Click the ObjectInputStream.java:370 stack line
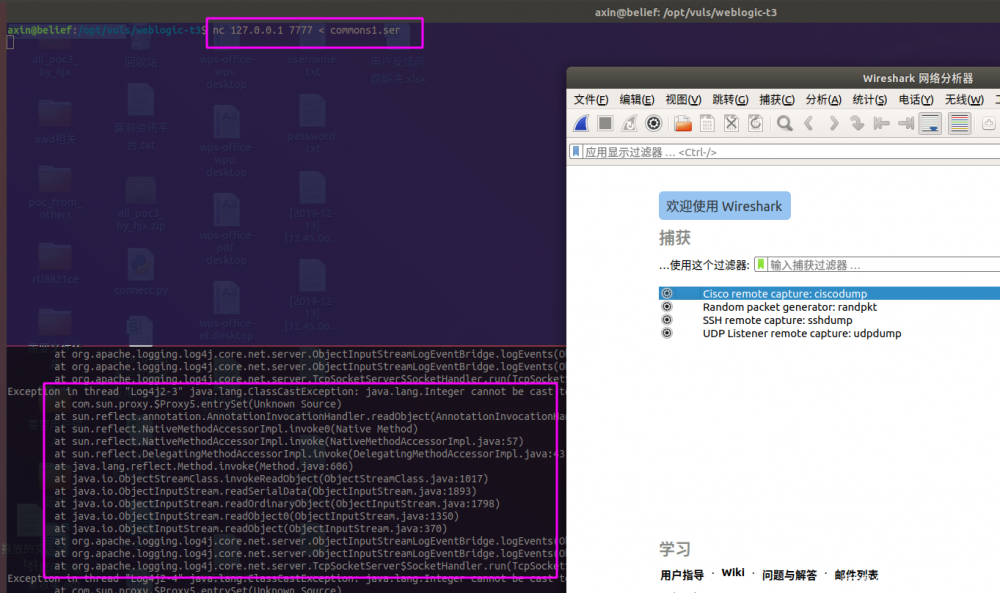This screenshot has height=593, width=1000. [250, 529]
